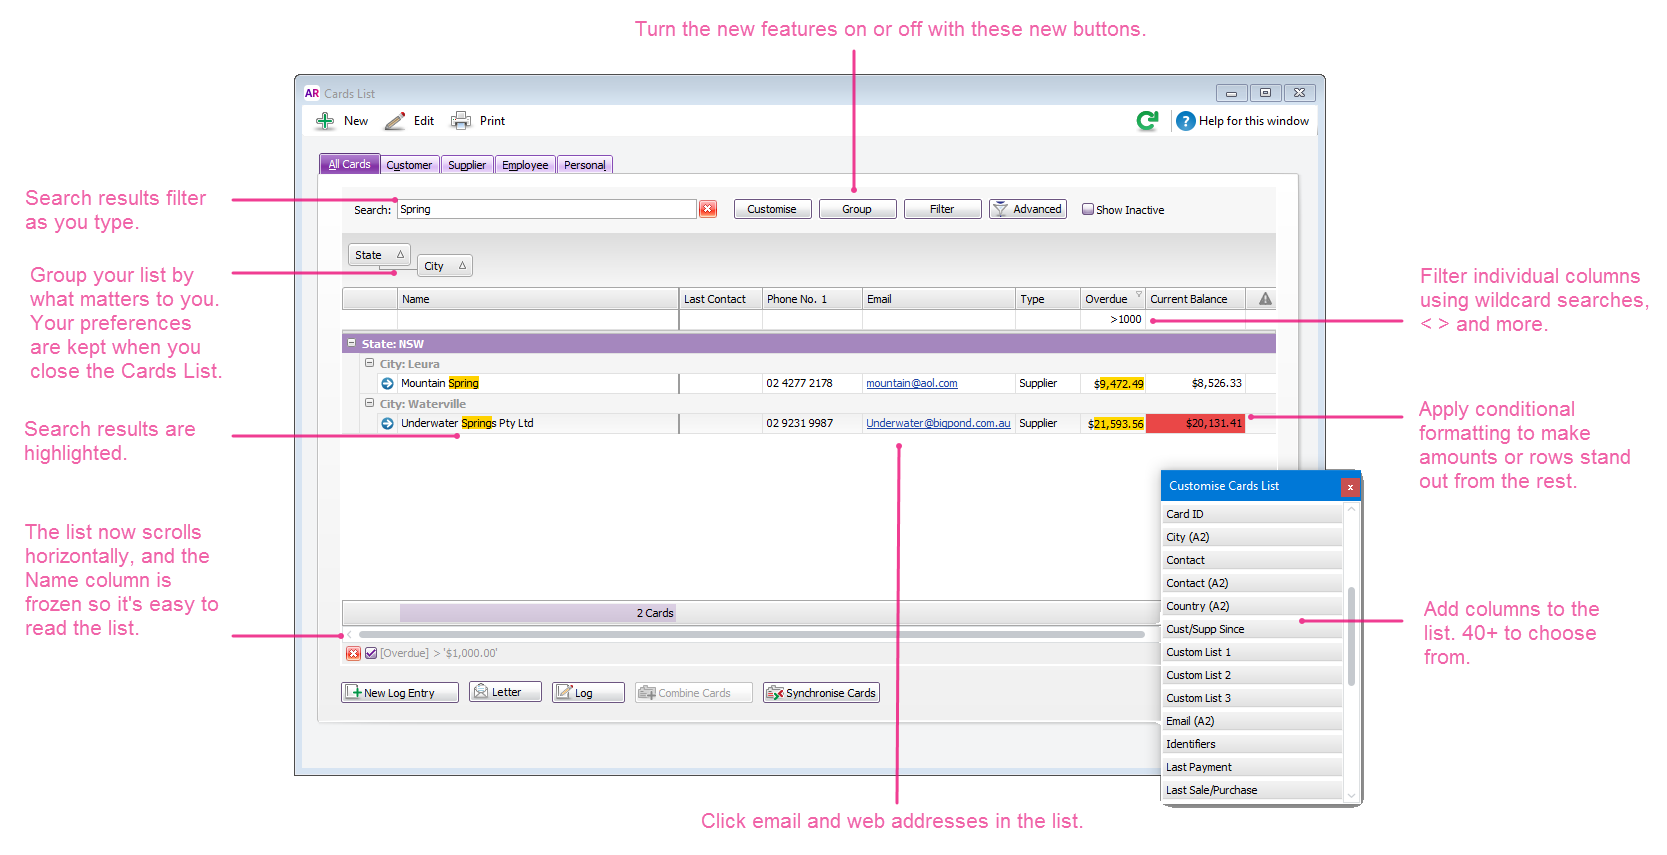Open the Personal tab
1667x855 pixels.
584,165
